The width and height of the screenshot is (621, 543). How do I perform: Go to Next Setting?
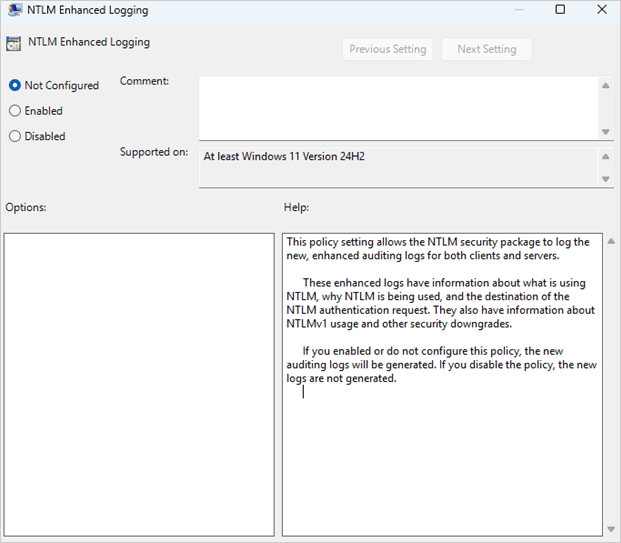click(x=487, y=49)
